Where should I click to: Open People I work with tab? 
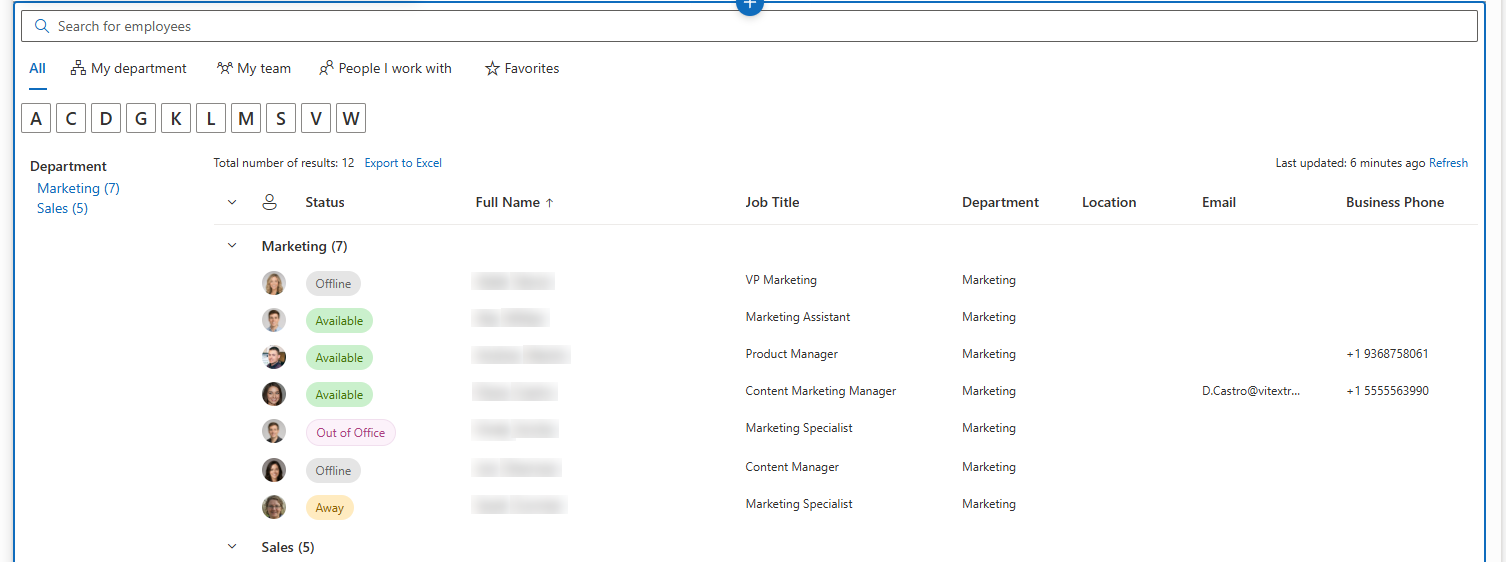(385, 69)
